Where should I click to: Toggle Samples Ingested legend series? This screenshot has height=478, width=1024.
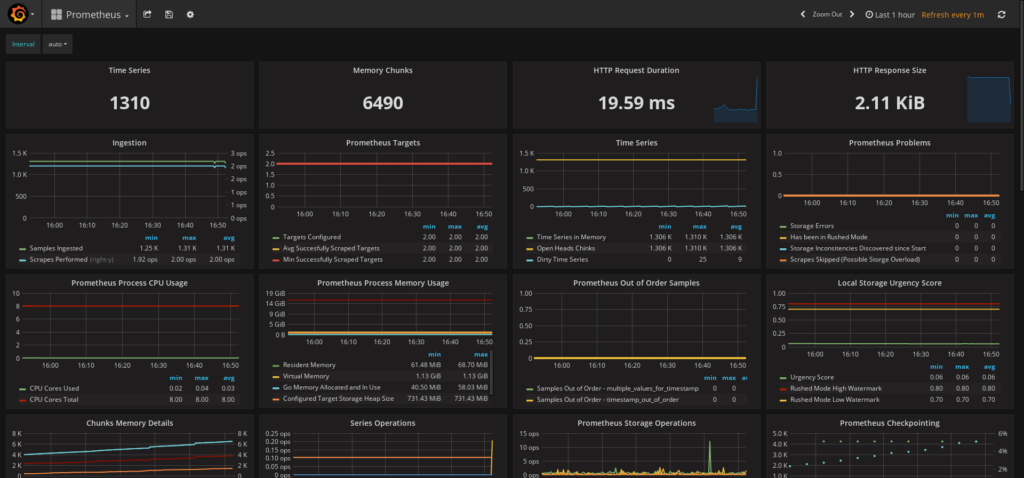(x=56, y=248)
